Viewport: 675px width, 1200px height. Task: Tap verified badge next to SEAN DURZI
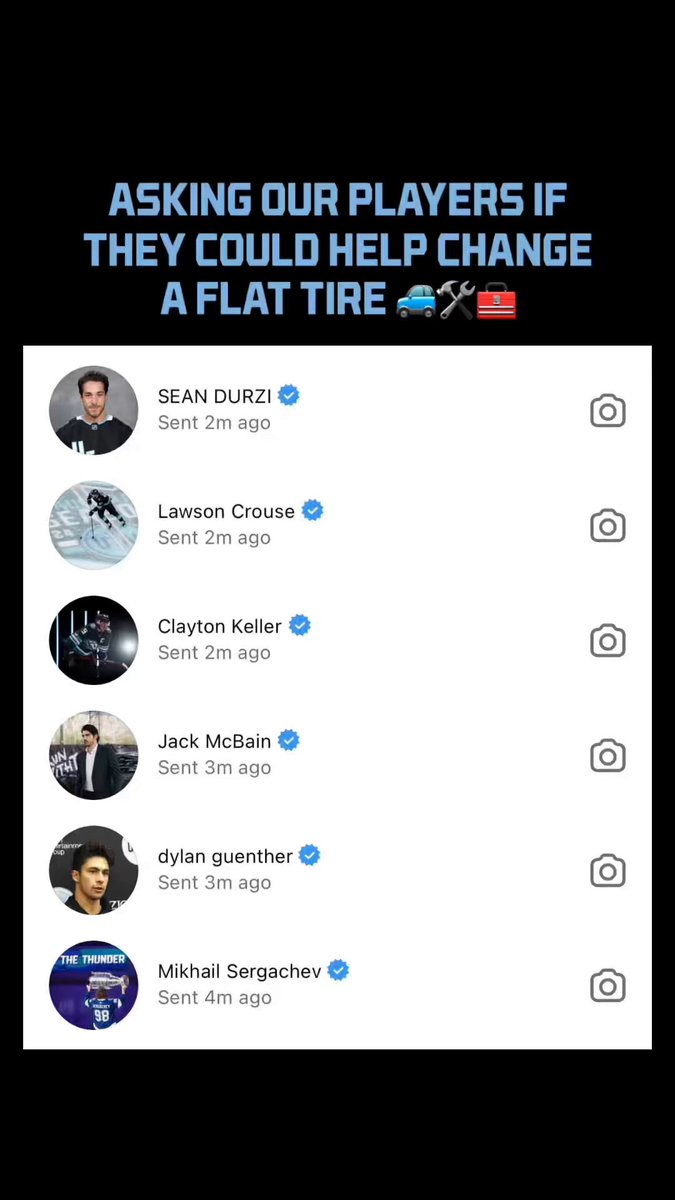coord(289,396)
